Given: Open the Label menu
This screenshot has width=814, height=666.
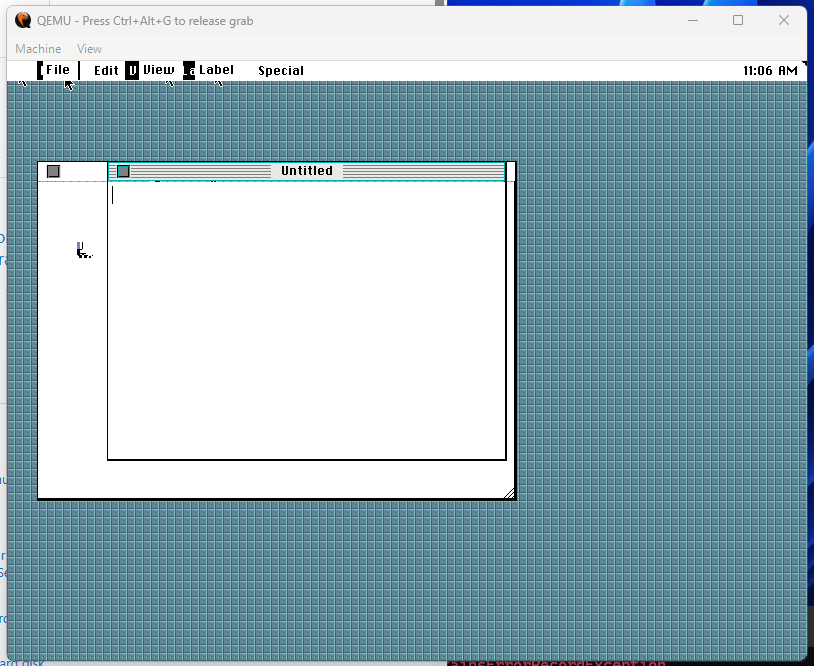Looking at the screenshot, I should pyautogui.click(x=216, y=70).
